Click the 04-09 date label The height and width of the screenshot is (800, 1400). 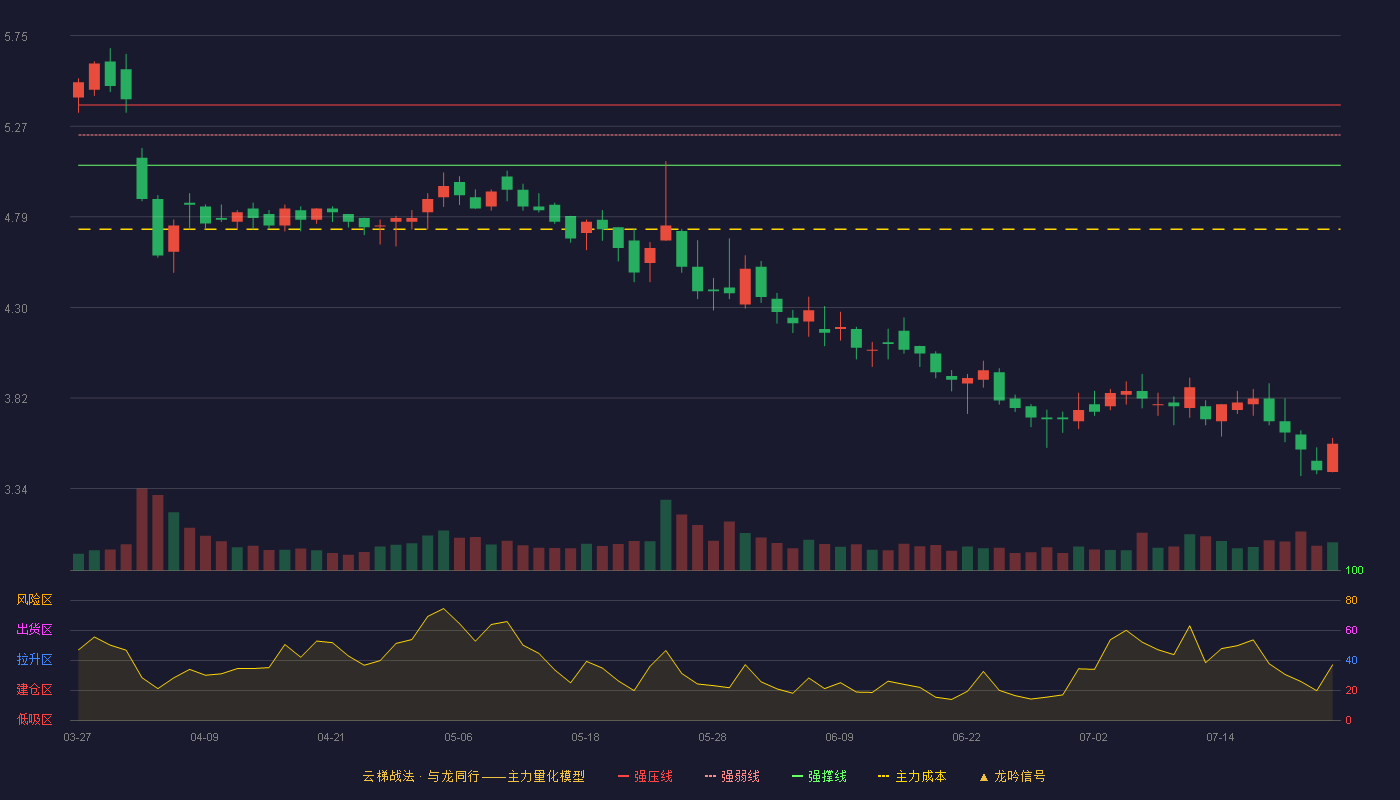click(204, 737)
